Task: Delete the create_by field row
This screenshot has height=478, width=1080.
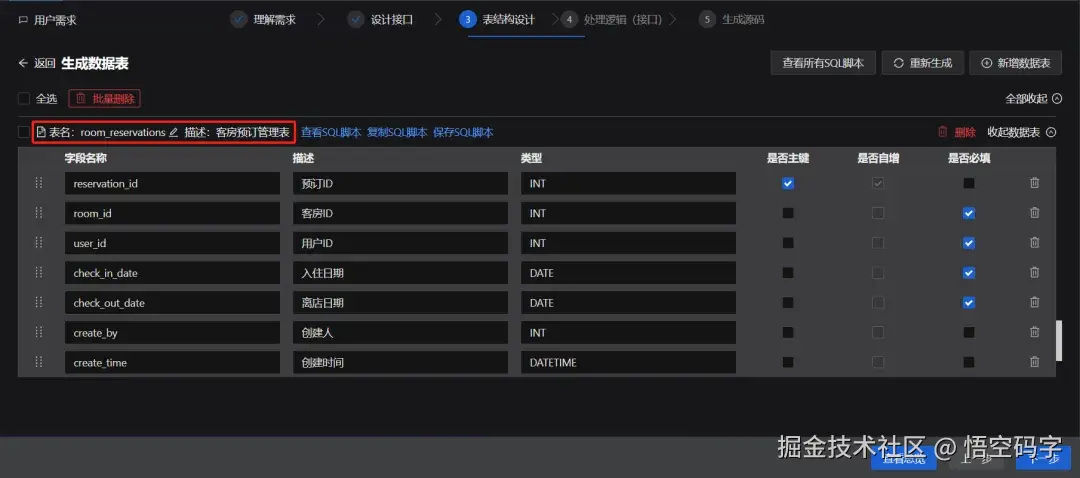Action: (1034, 332)
